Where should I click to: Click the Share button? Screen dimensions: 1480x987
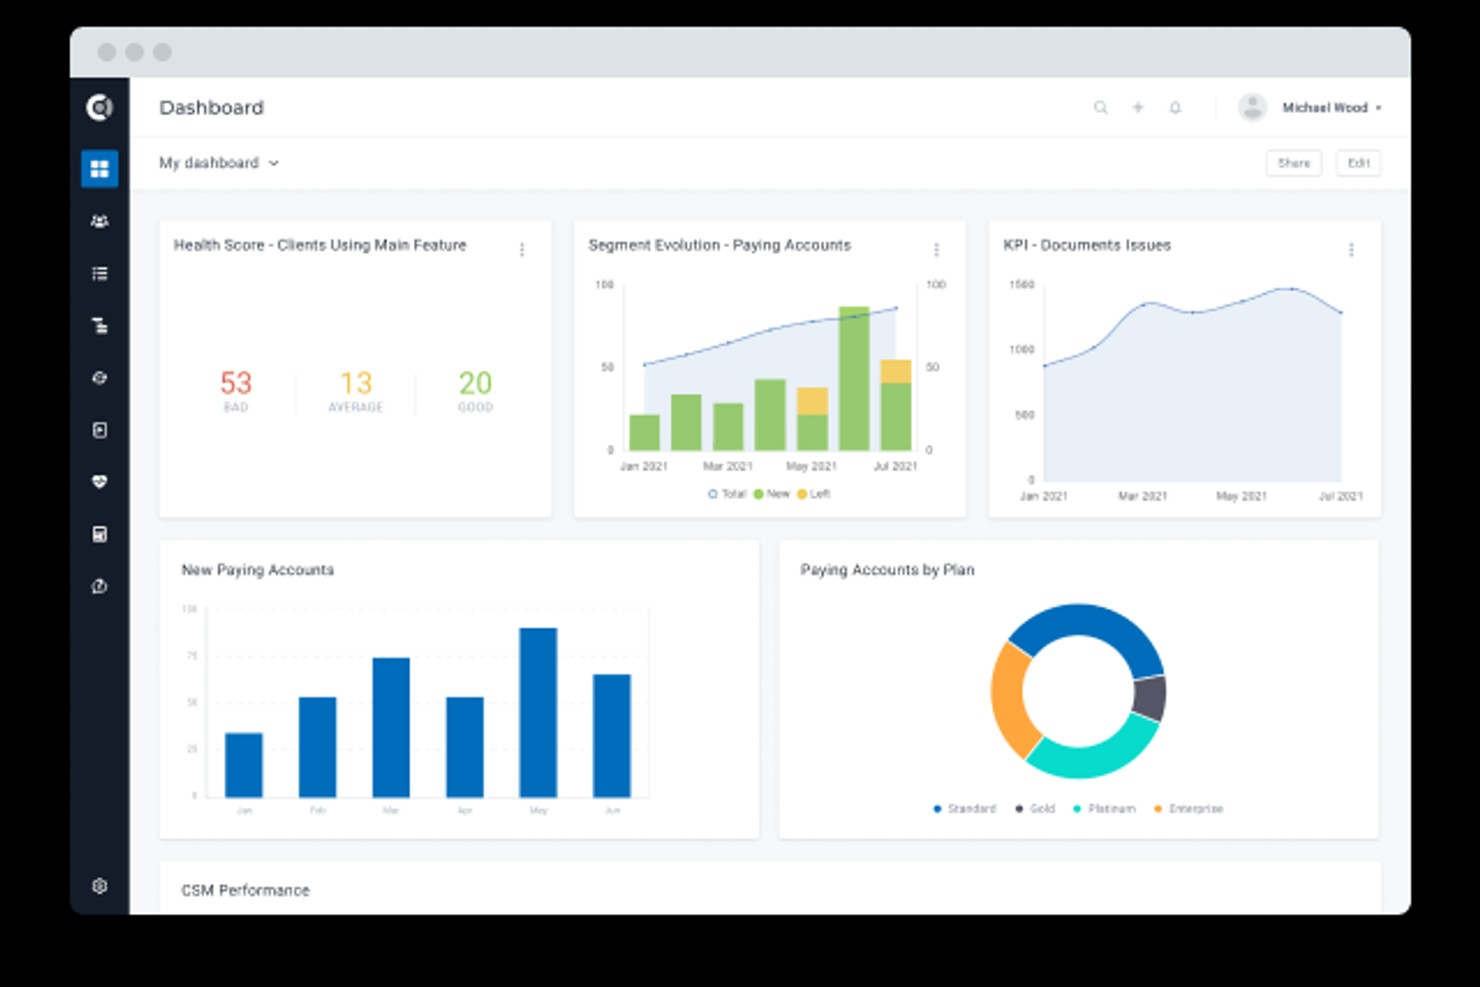point(1294,163)
